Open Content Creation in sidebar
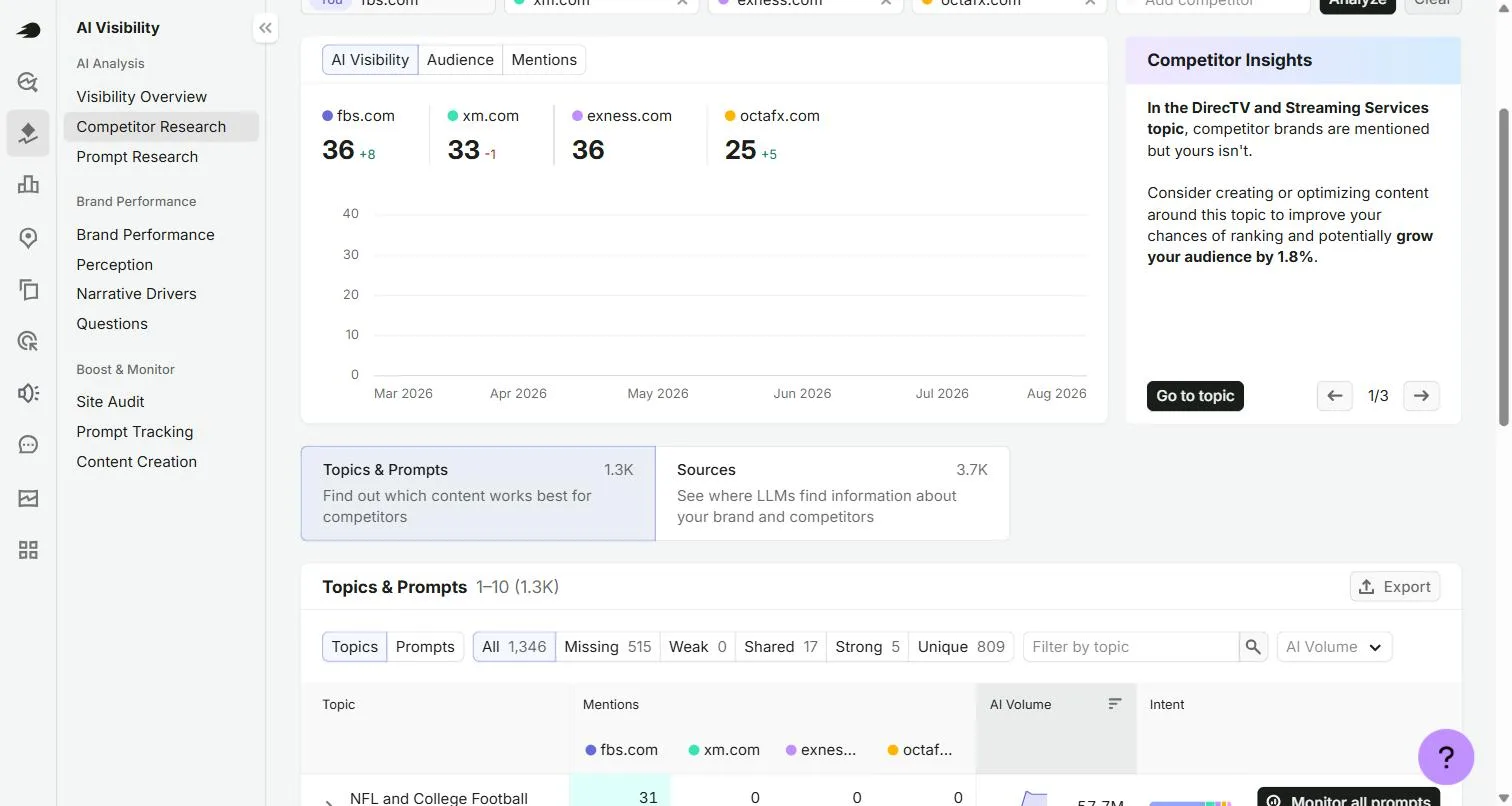1512x806 pixels. (x=136, y=462)
